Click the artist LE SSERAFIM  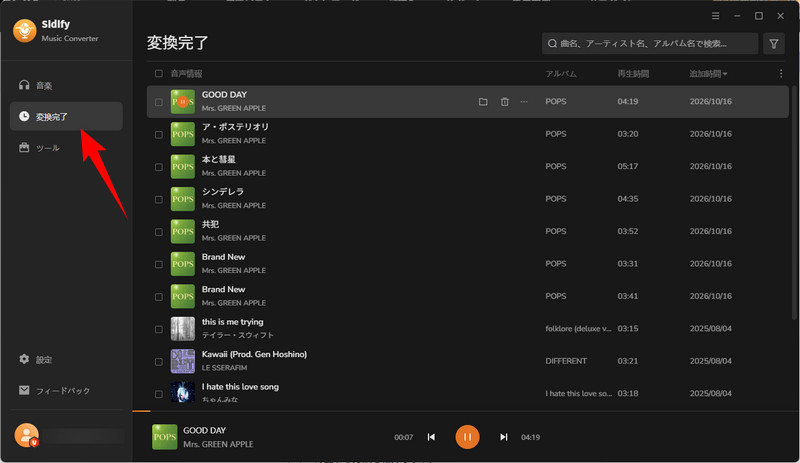pos(224,368)
